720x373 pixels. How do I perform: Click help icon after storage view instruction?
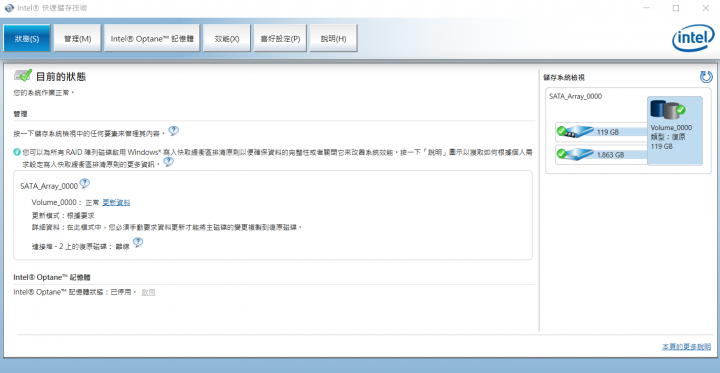173,131
